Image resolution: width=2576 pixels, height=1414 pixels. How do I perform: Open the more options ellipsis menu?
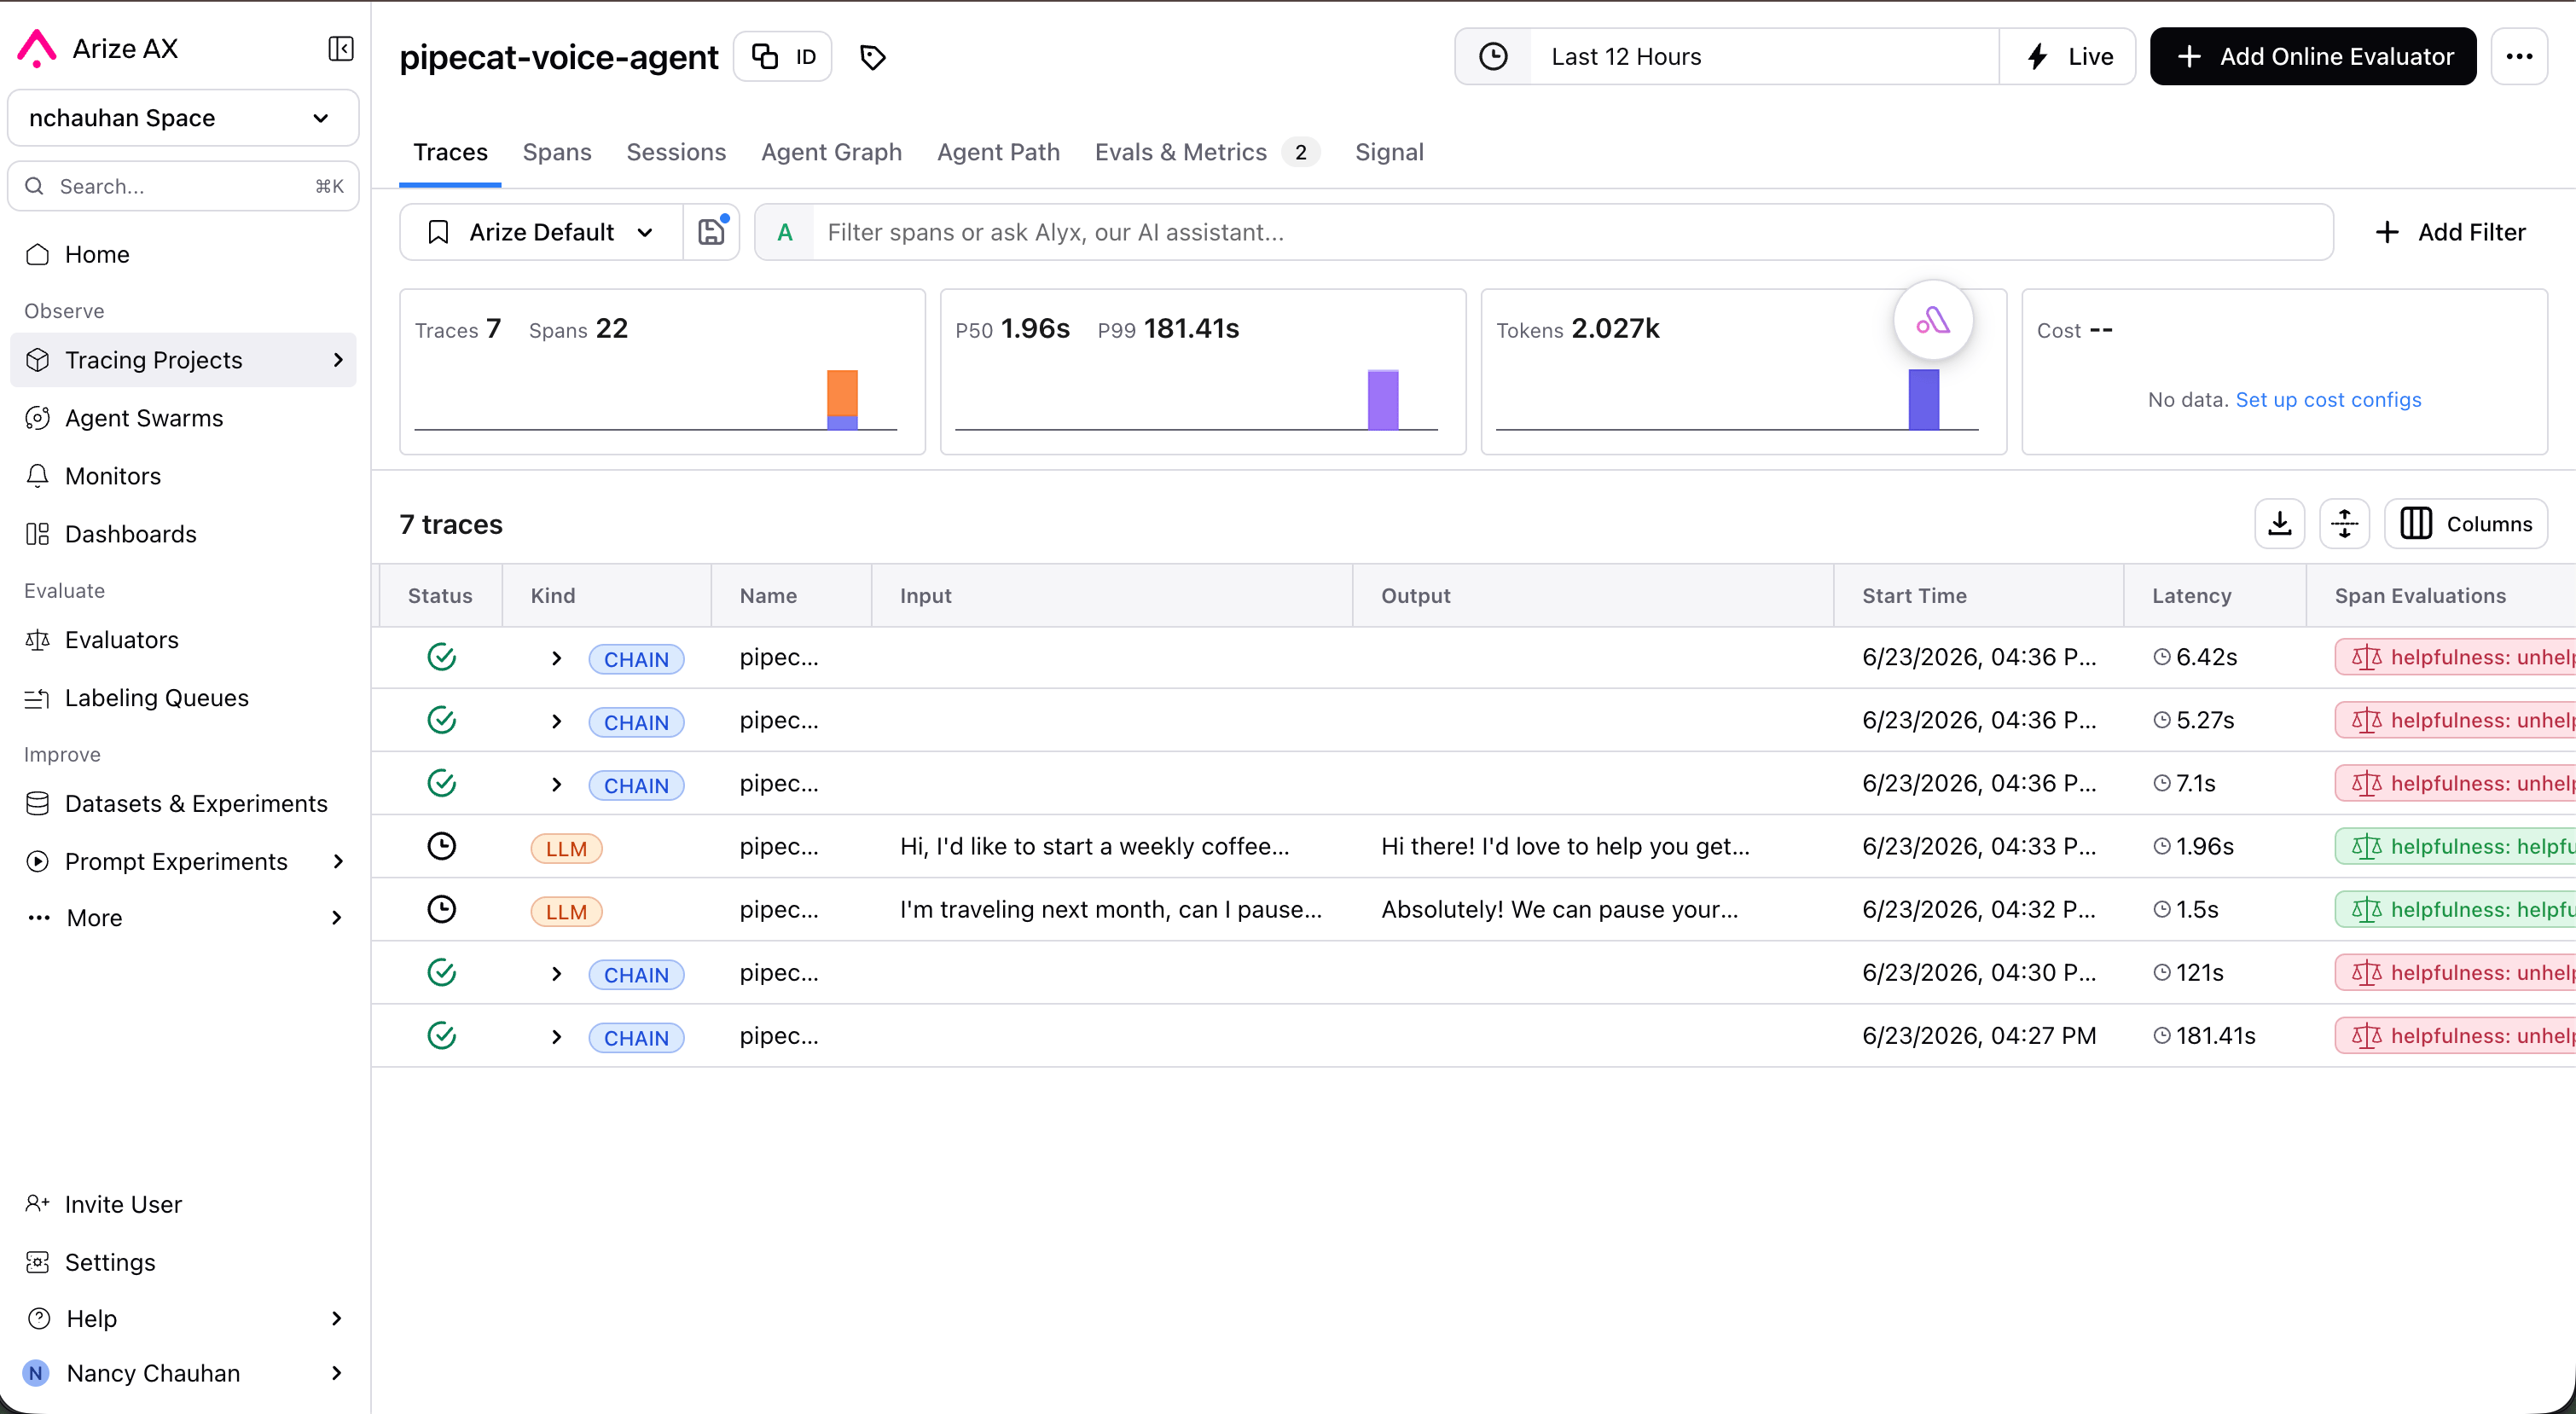tap(2519, 57)
